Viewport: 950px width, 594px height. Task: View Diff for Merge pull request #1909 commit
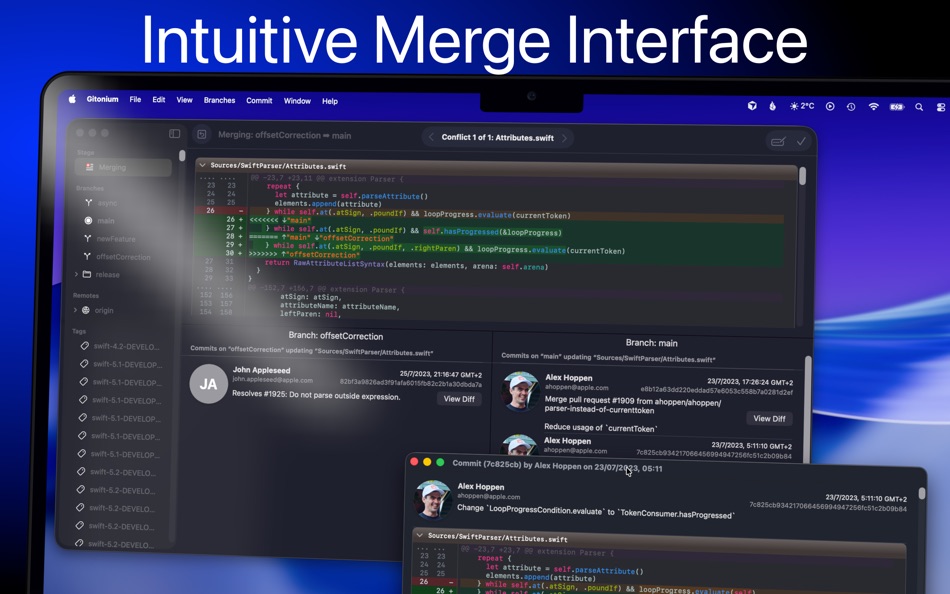click(x=769, y=418)
